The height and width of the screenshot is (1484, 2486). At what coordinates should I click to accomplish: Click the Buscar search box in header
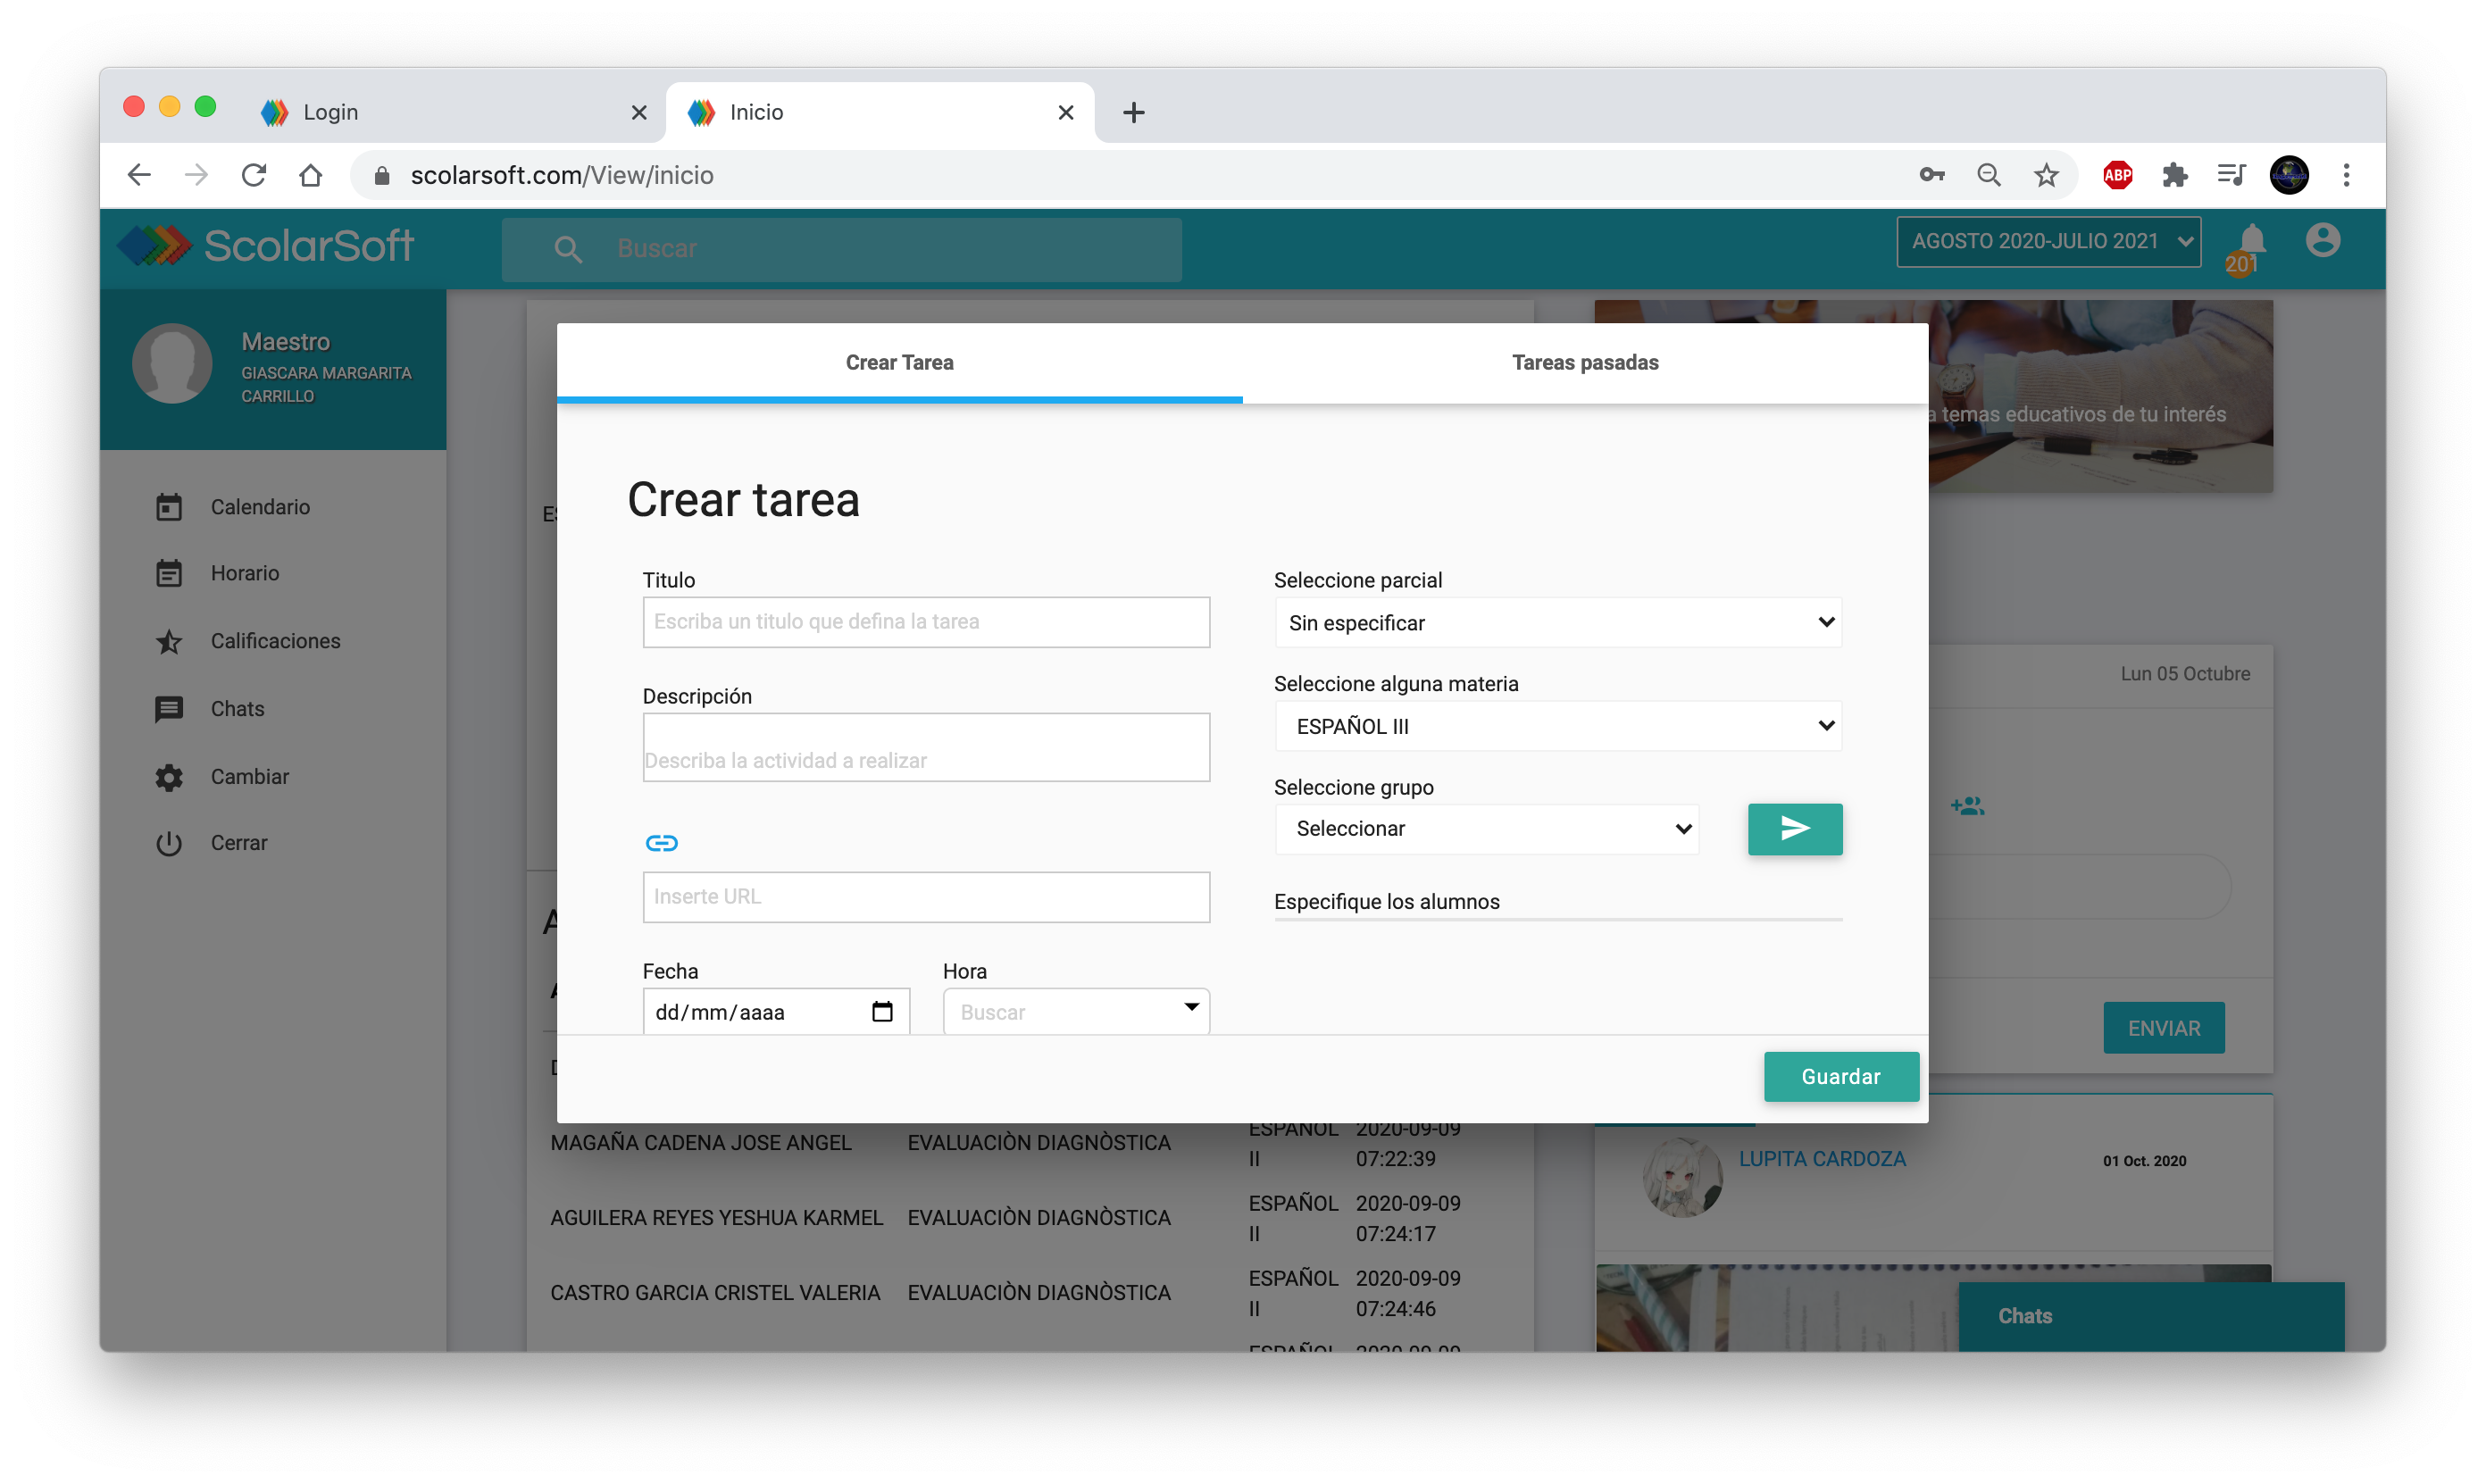(x=842, y=249)
